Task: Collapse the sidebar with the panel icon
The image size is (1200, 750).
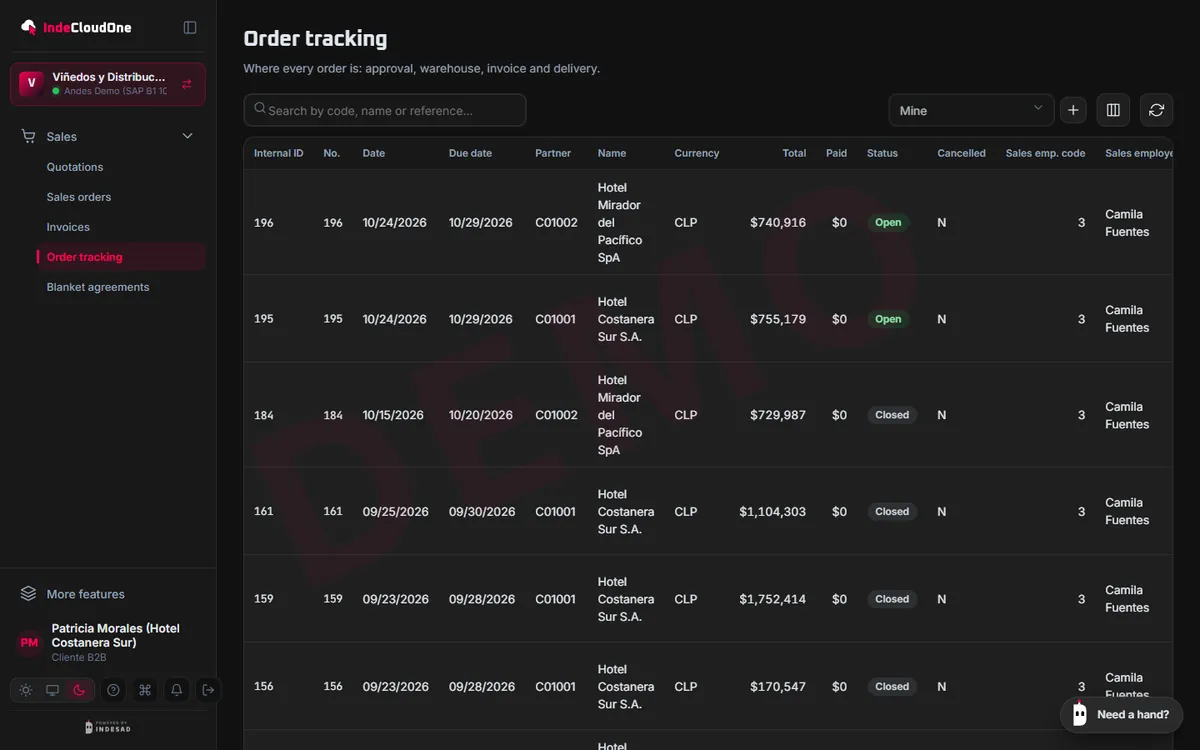Action: coord(190,28)
